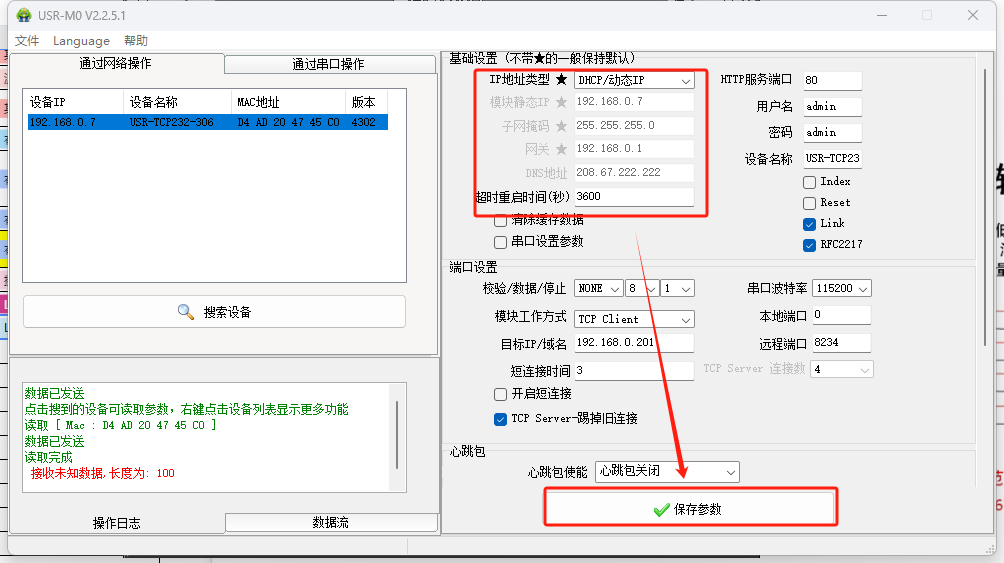Open the 心跳包使能 dropdown
Screen dimensions: 1004x563
(x=667, y=472)
